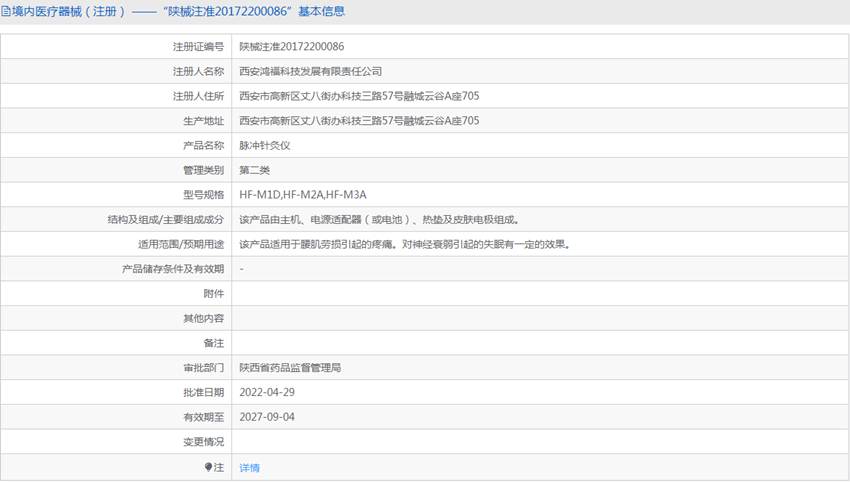Viewport: 850px width, 483px height.
Task: Click the label 适用范围/预期用途
Action: [x=181, y=244]
